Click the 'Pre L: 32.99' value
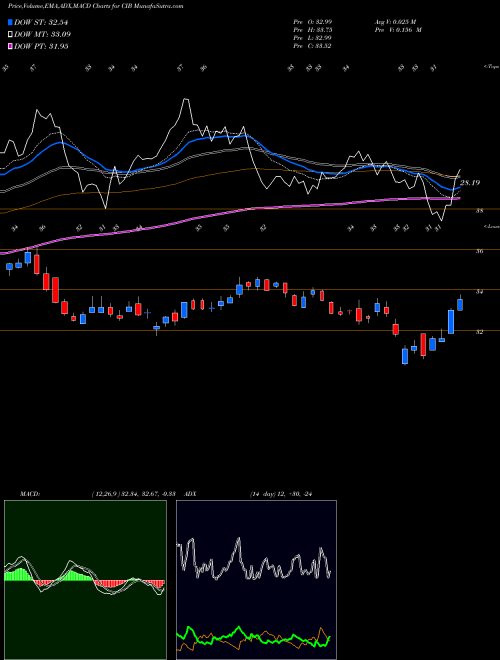 [313, 38]
